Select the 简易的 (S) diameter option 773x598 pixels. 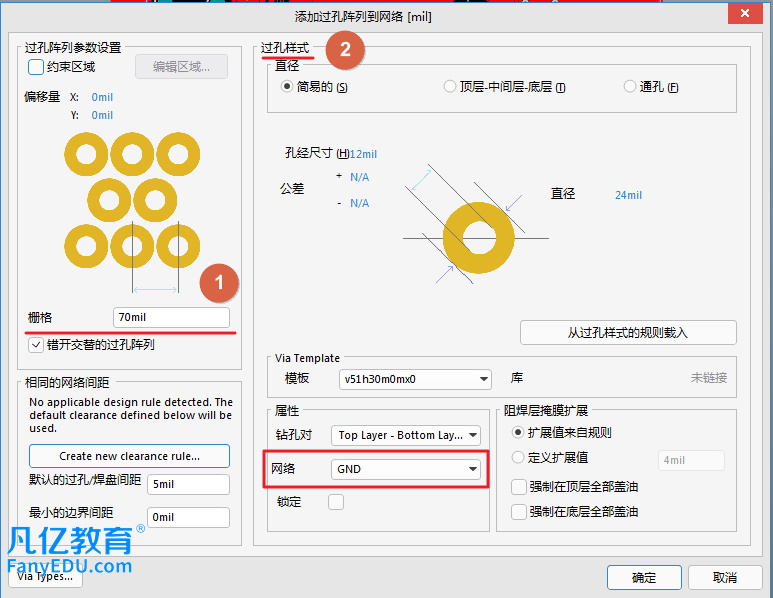coord(286,87)
